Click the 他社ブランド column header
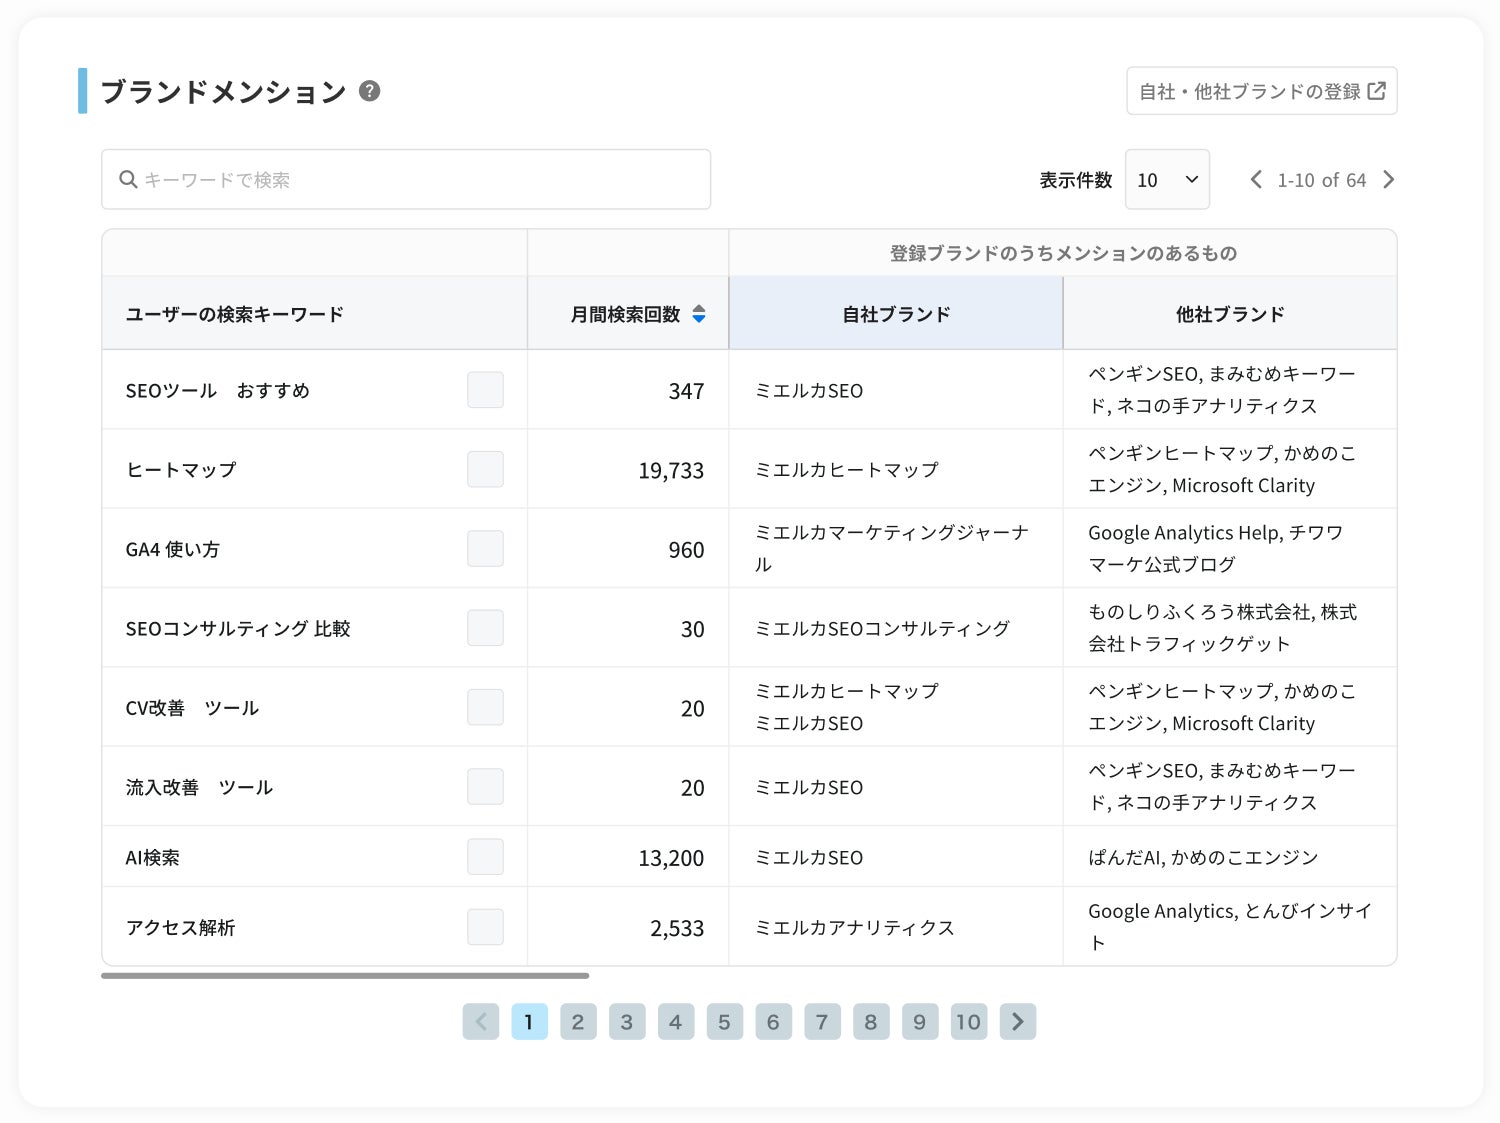The image size is (1500, 1123). (1229, 314)
